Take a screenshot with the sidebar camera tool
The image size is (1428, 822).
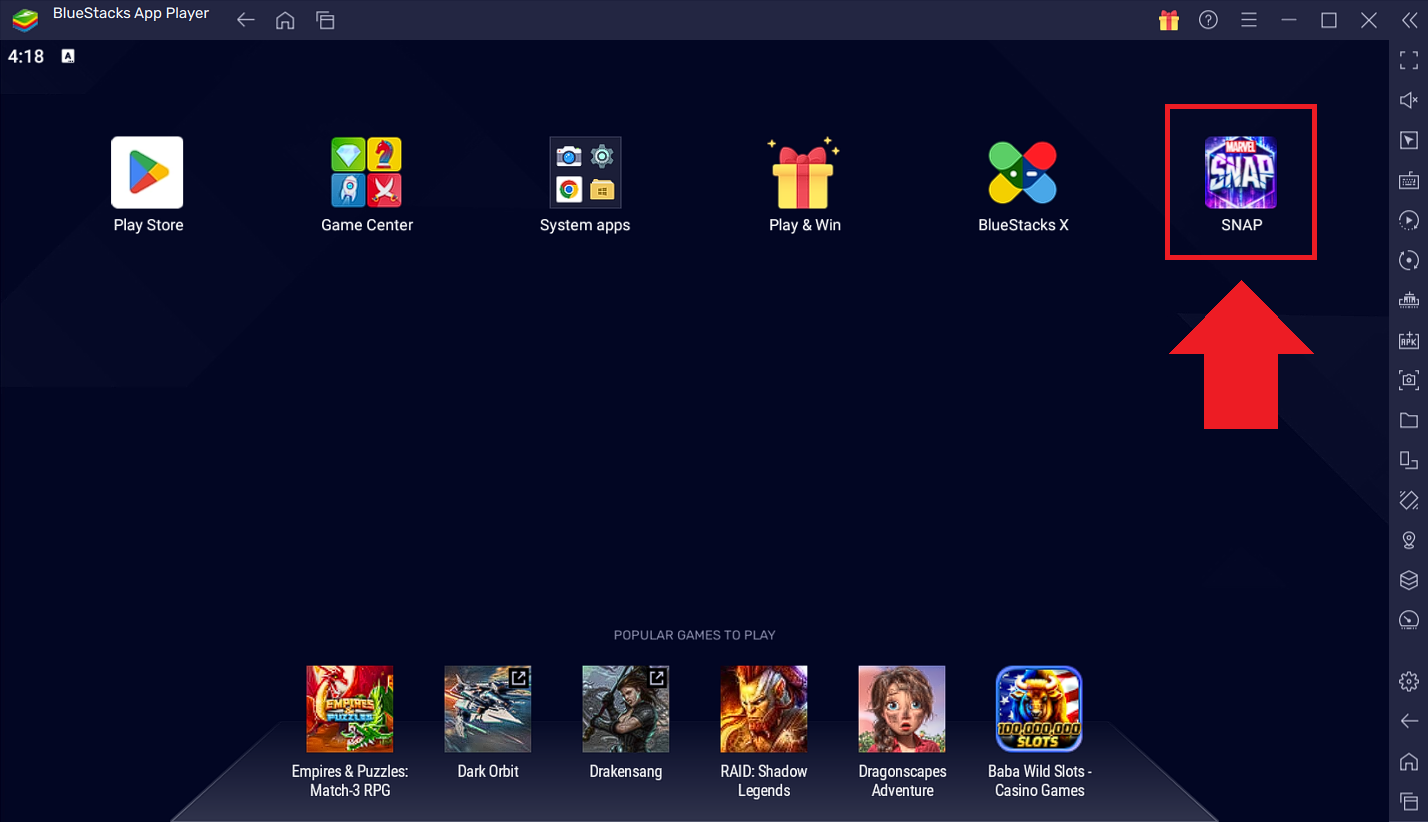(x=1408, y=380)
